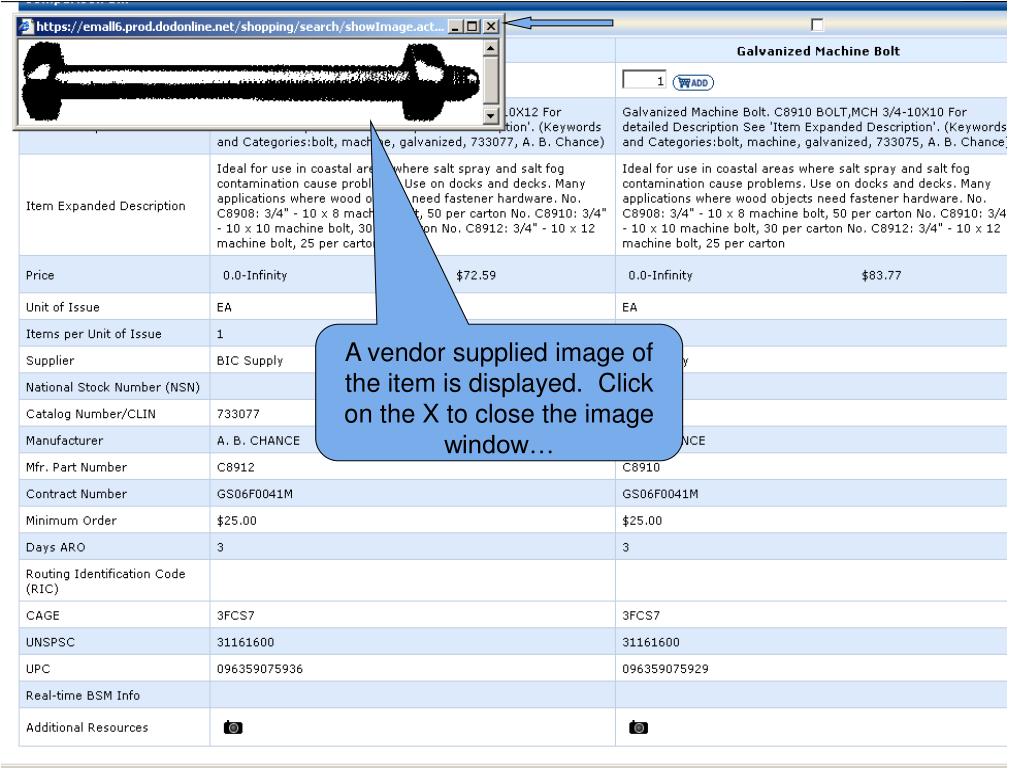Click Mfr. Part Number C8910
The image size is (1024, 768).
click(x=641, y=467)
